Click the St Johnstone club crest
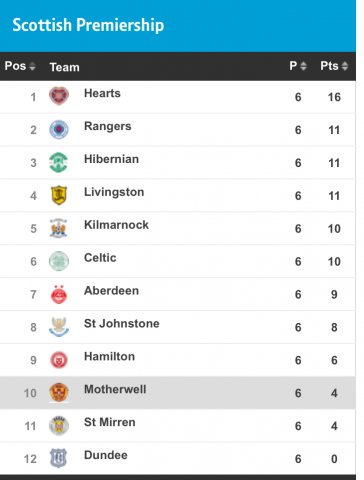Image resolution: width=364 pixels, height=480 pixels. click(59, 327)
